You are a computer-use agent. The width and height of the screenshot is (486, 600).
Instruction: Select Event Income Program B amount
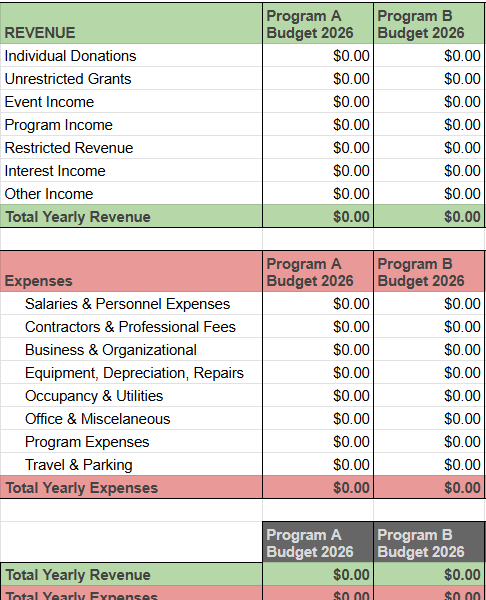pyautogui.click(x=429, y=101)
